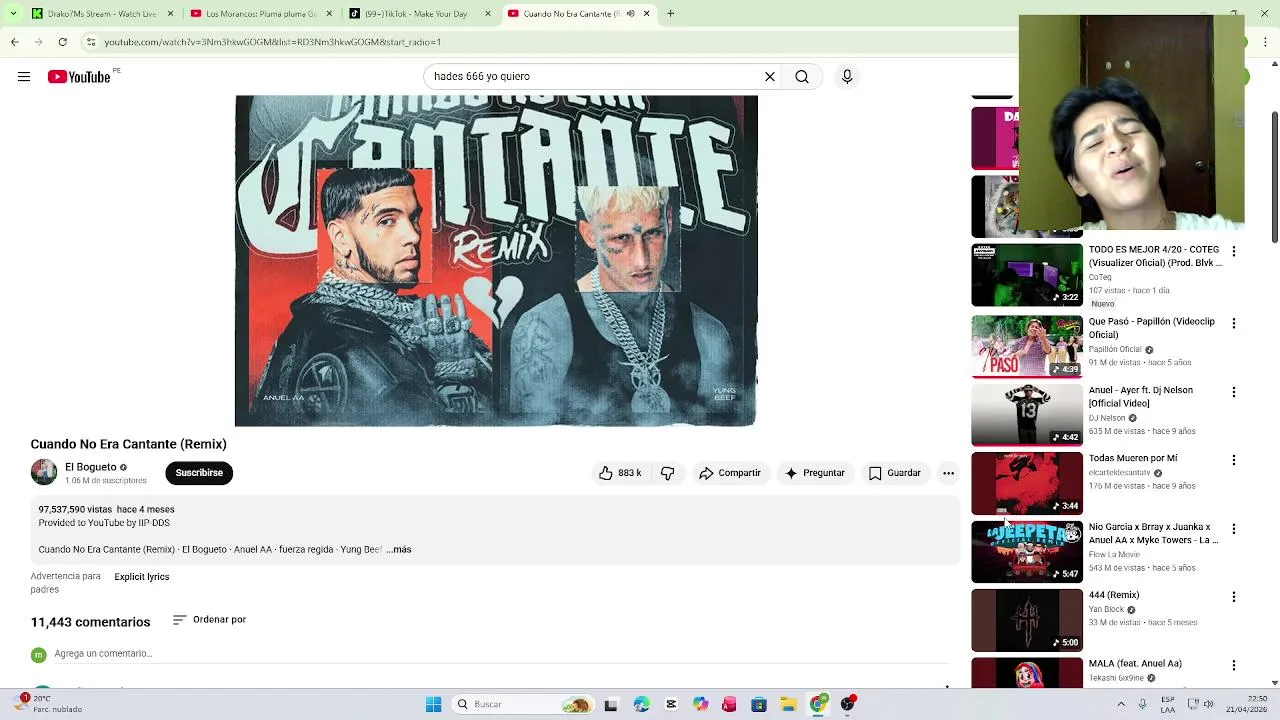Expand description with ...más
The height and width of the screenshot is (720, 1280).
click(399, 549)
